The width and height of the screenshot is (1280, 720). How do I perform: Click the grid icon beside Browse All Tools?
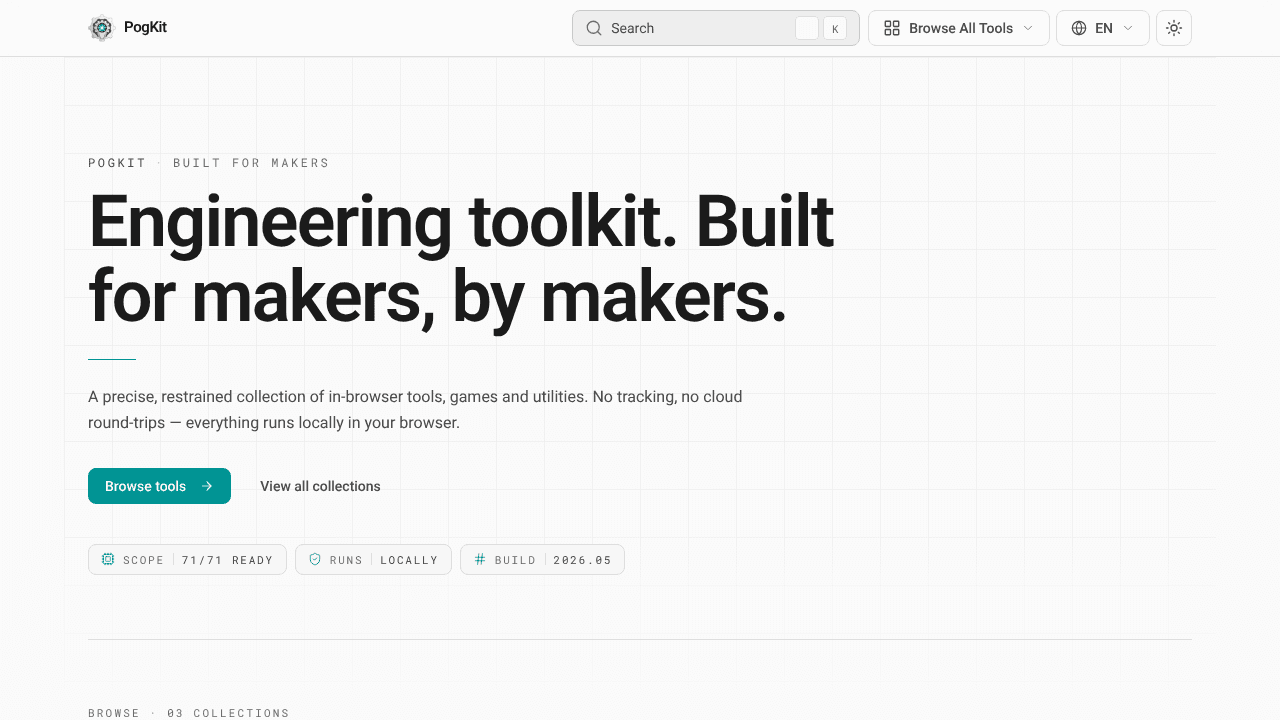pyautogui.click(x=892, y=28)
